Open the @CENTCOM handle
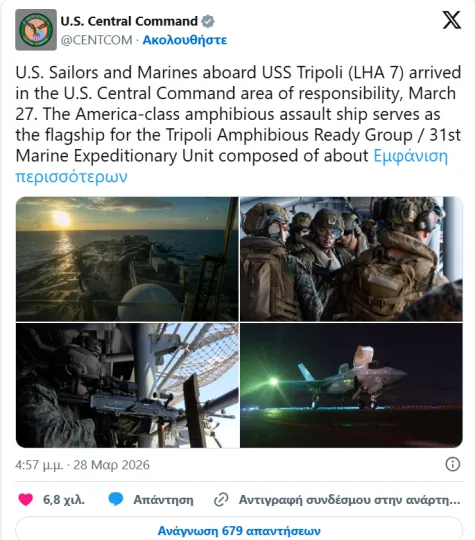This screenshot has width=475, height=540. [x=96, y=40]
